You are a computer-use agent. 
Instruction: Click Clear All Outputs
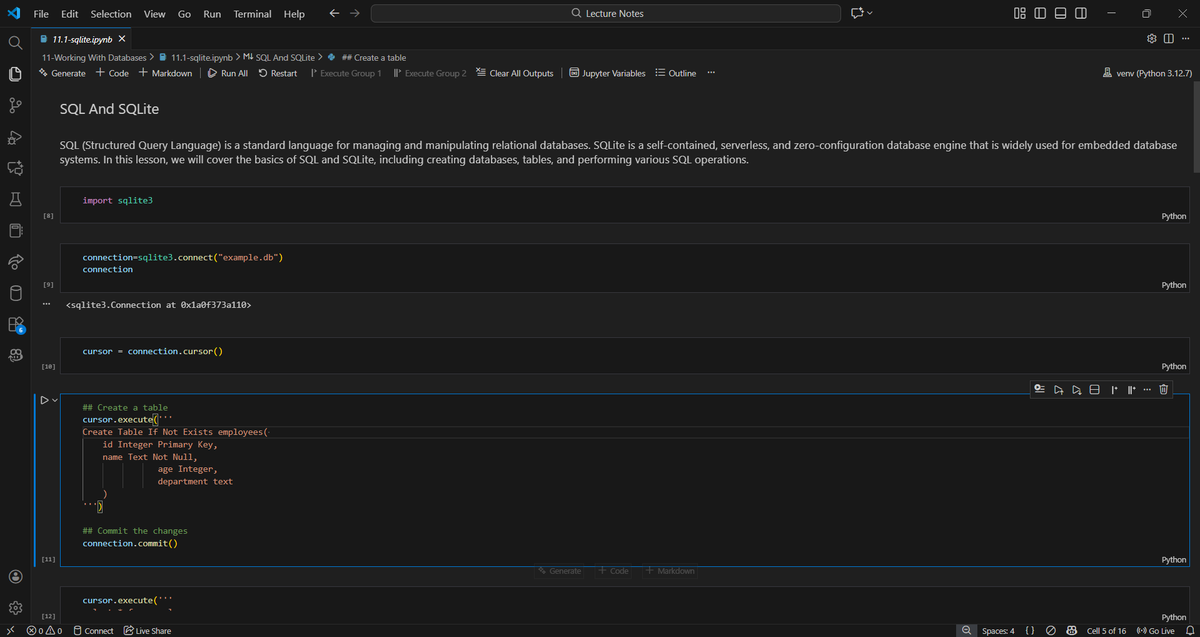click(x=514, y=73)
